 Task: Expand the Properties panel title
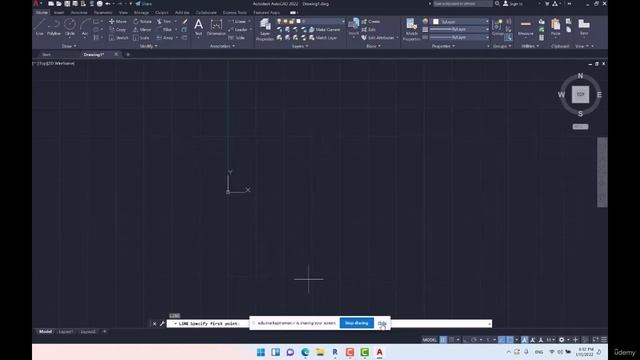click(x=443, y=46)
